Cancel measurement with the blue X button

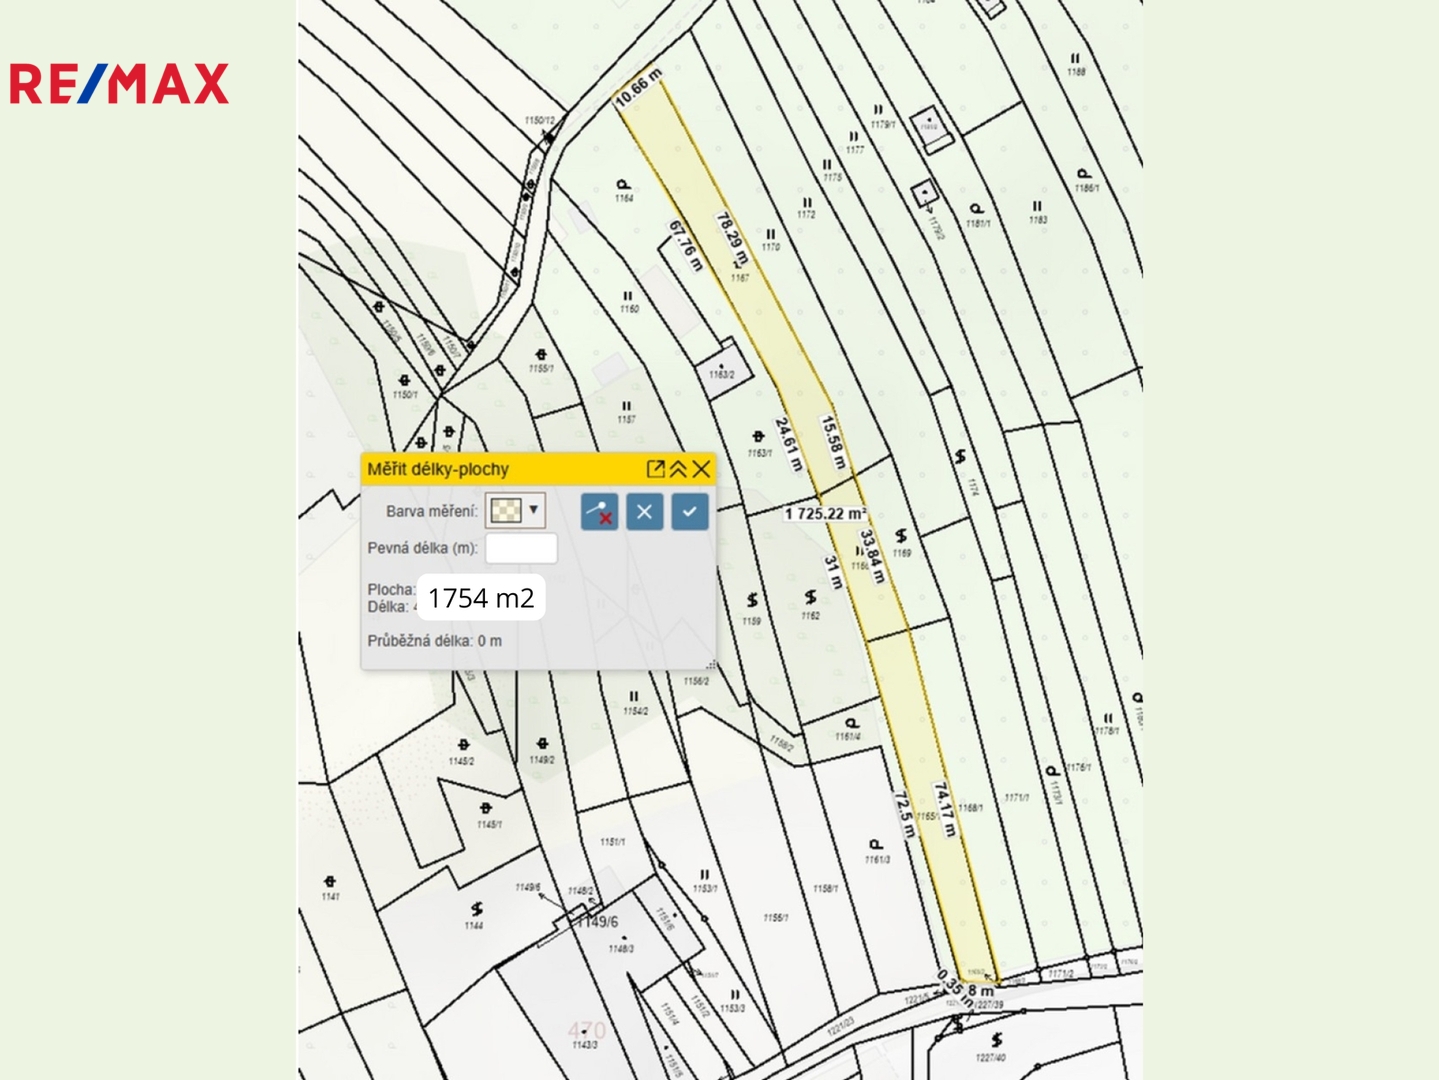(644, 512)
